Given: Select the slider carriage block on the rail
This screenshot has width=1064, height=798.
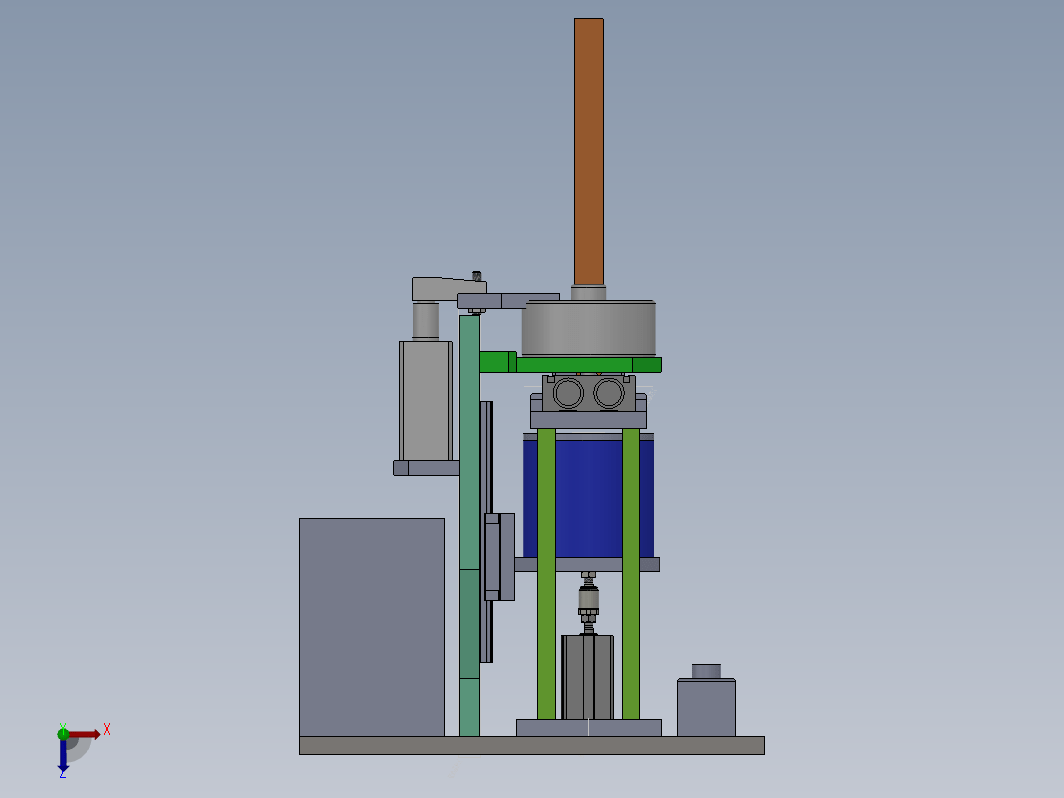Looking at the screenshot, I should click(x=499, y=557).
